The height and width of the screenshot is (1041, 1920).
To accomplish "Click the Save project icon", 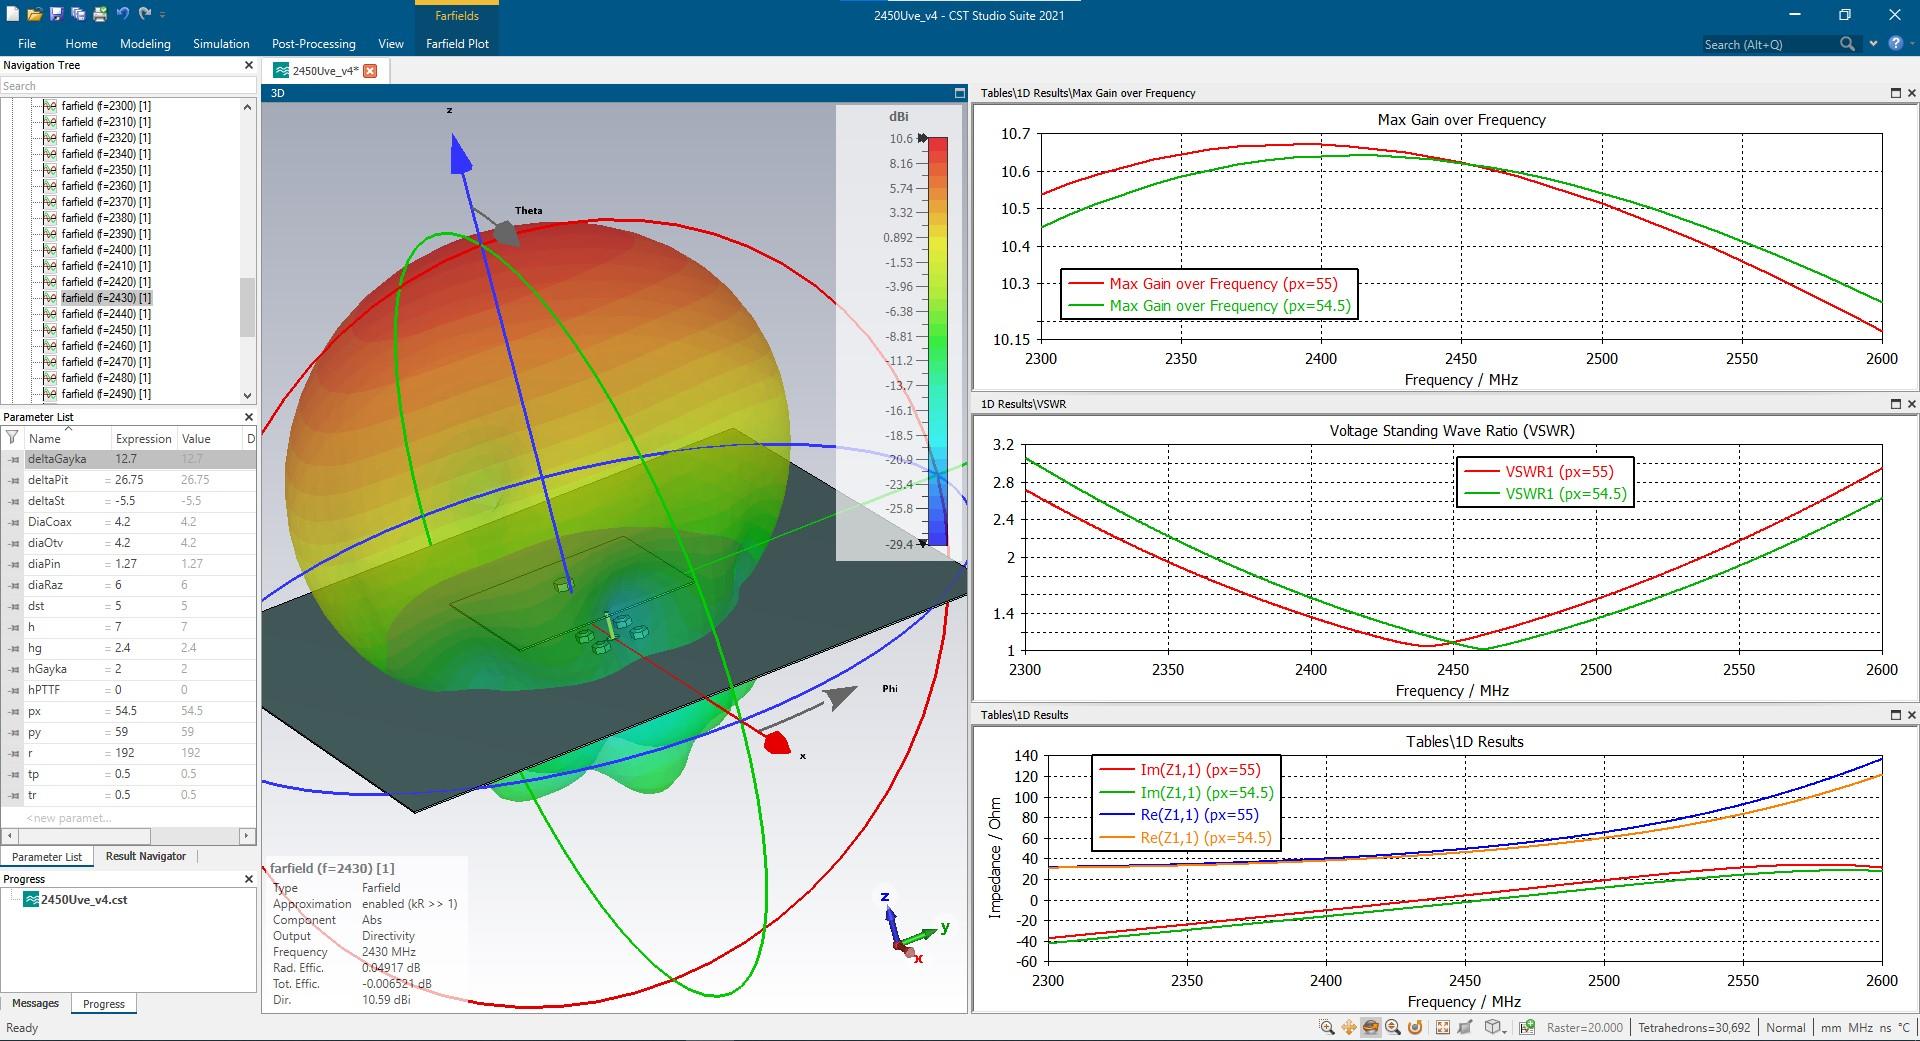I will pyautogui.click(x=56, y=15).
